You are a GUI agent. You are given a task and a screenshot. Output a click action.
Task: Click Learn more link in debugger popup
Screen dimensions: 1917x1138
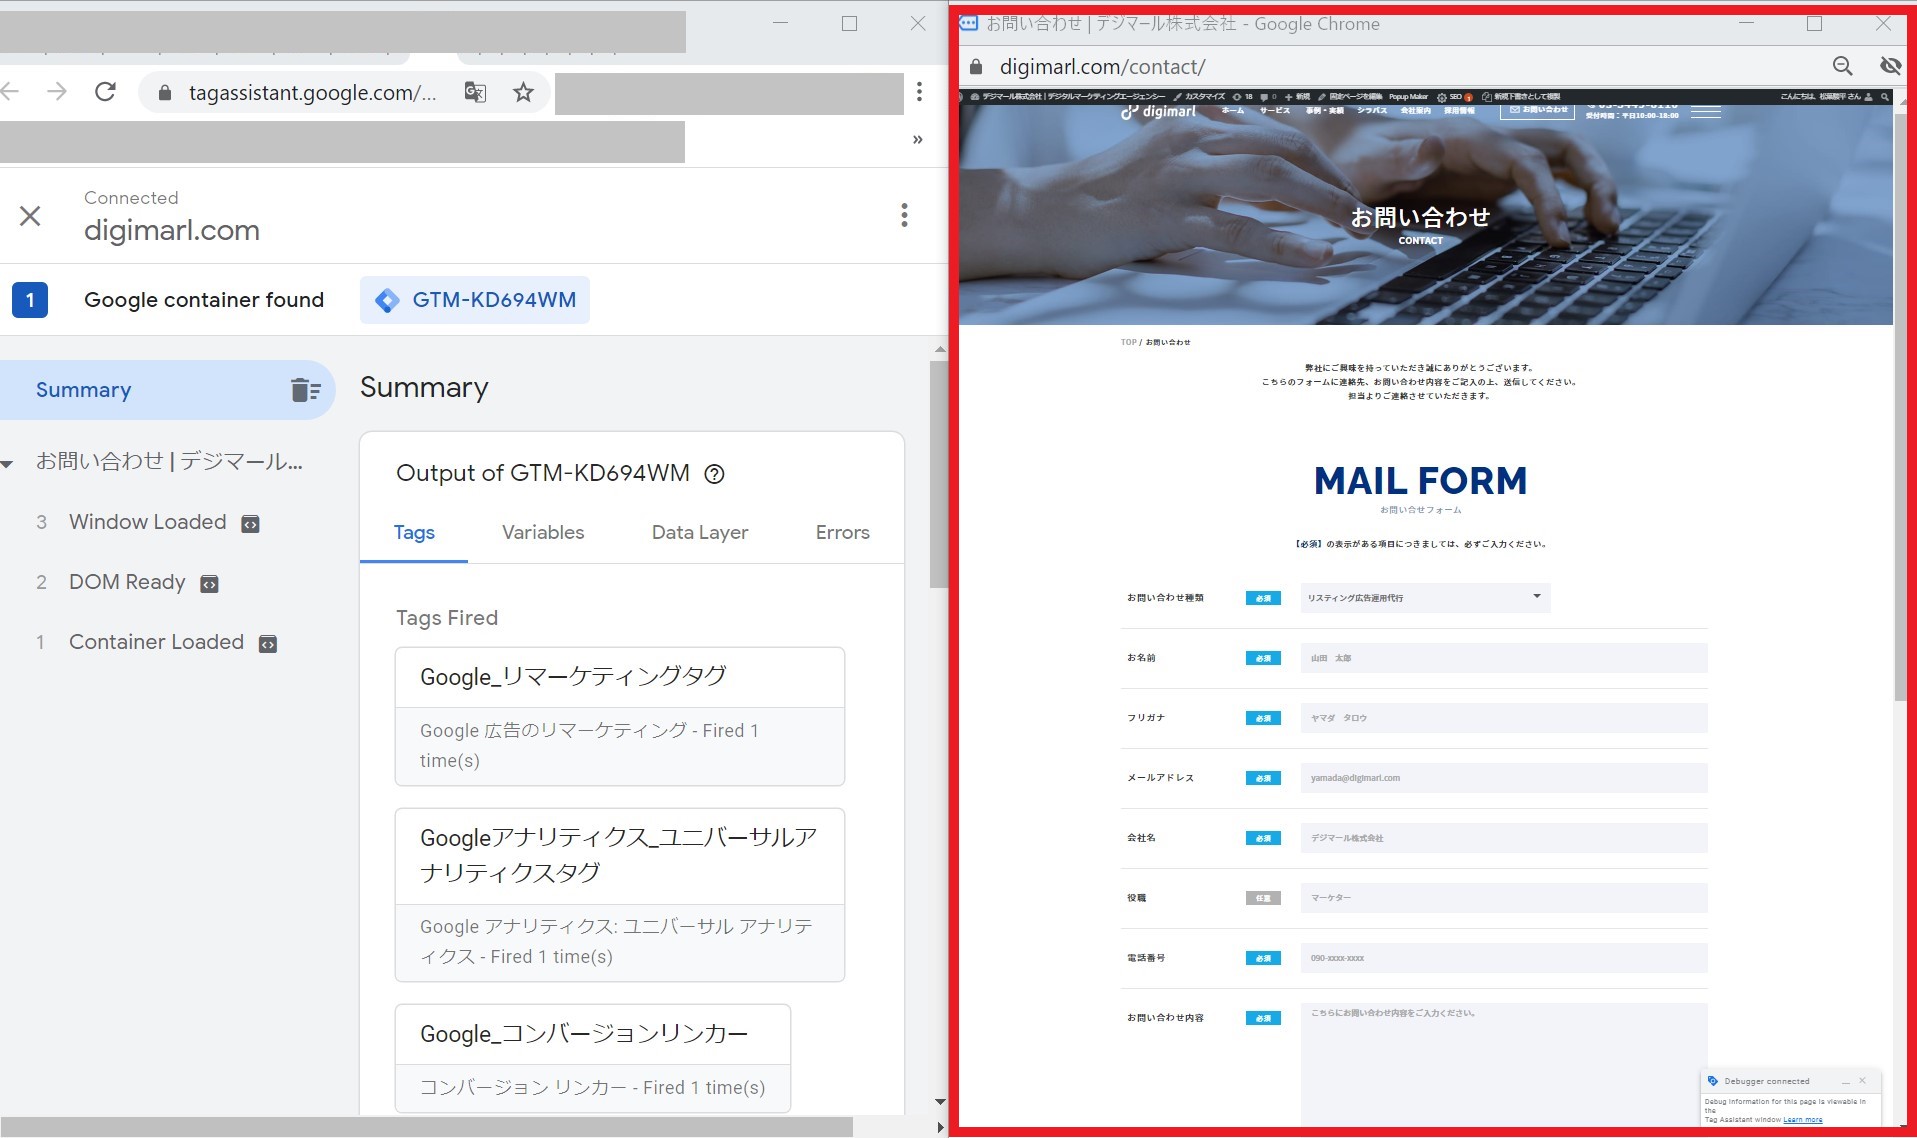[x=1802, y=1120]
